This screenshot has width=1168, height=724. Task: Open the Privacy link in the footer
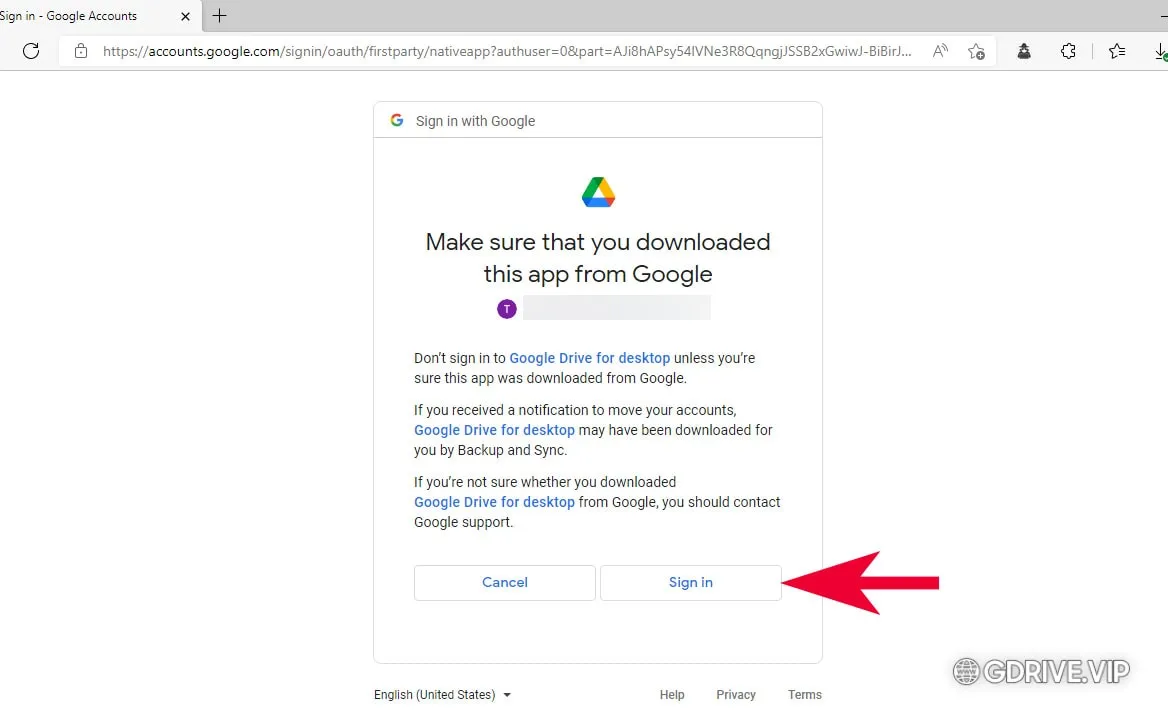pos(736,694)
